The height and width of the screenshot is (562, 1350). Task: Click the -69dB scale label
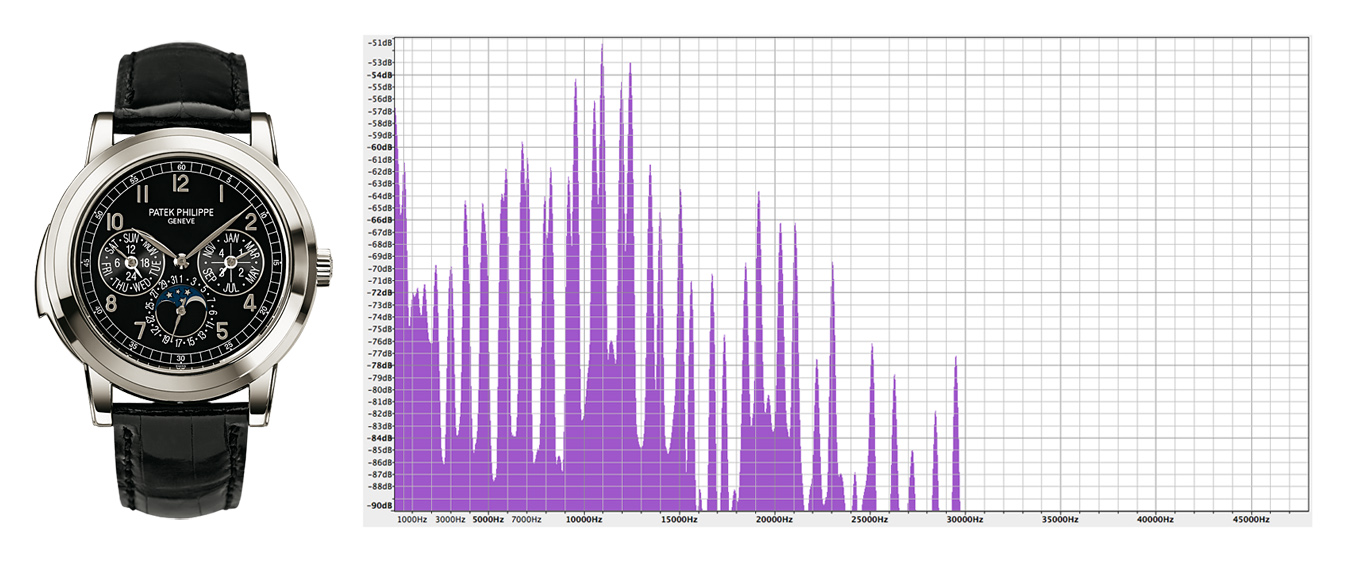(x=380, y=256)
